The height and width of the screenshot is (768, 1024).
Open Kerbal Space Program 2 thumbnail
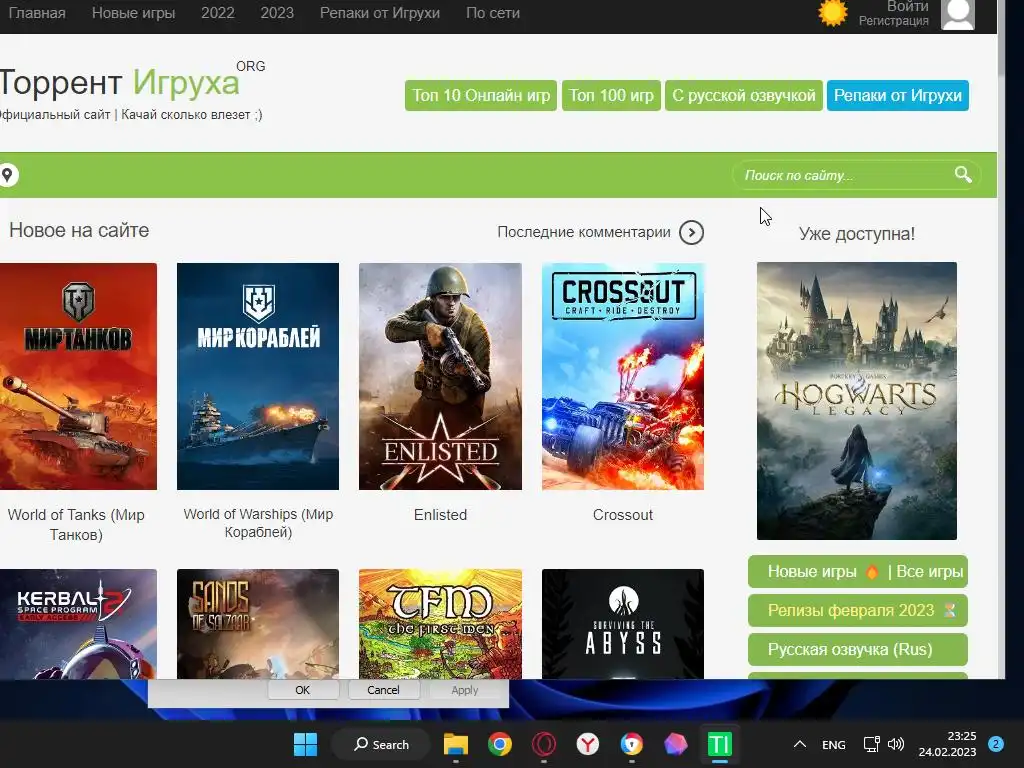[x=78, y=624]
